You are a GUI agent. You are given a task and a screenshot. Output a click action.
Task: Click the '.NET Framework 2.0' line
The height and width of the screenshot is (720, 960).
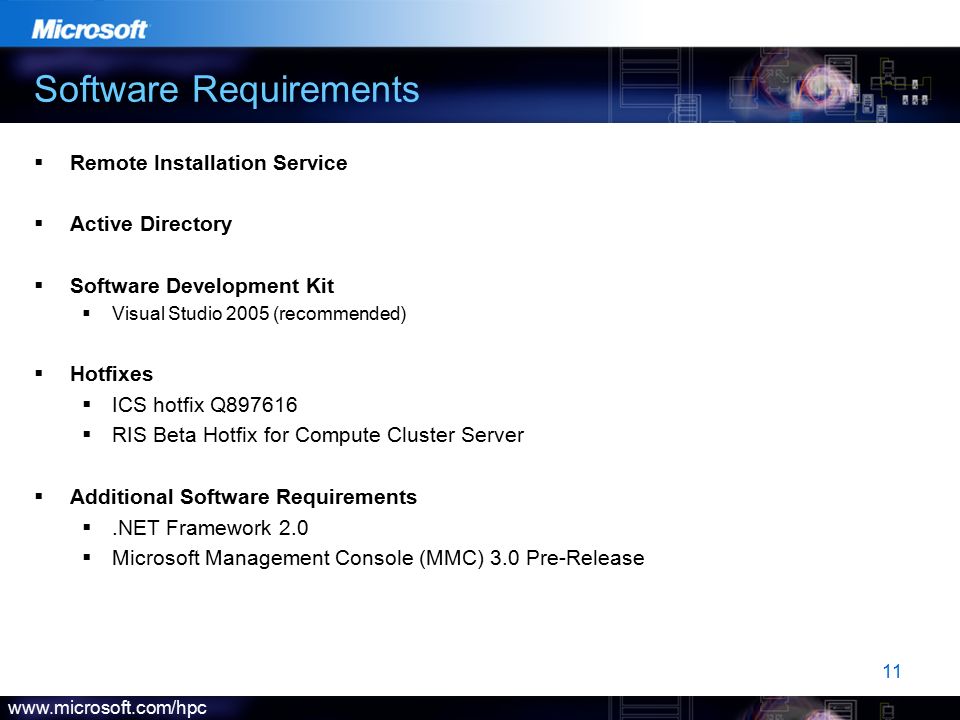point(210,528)
